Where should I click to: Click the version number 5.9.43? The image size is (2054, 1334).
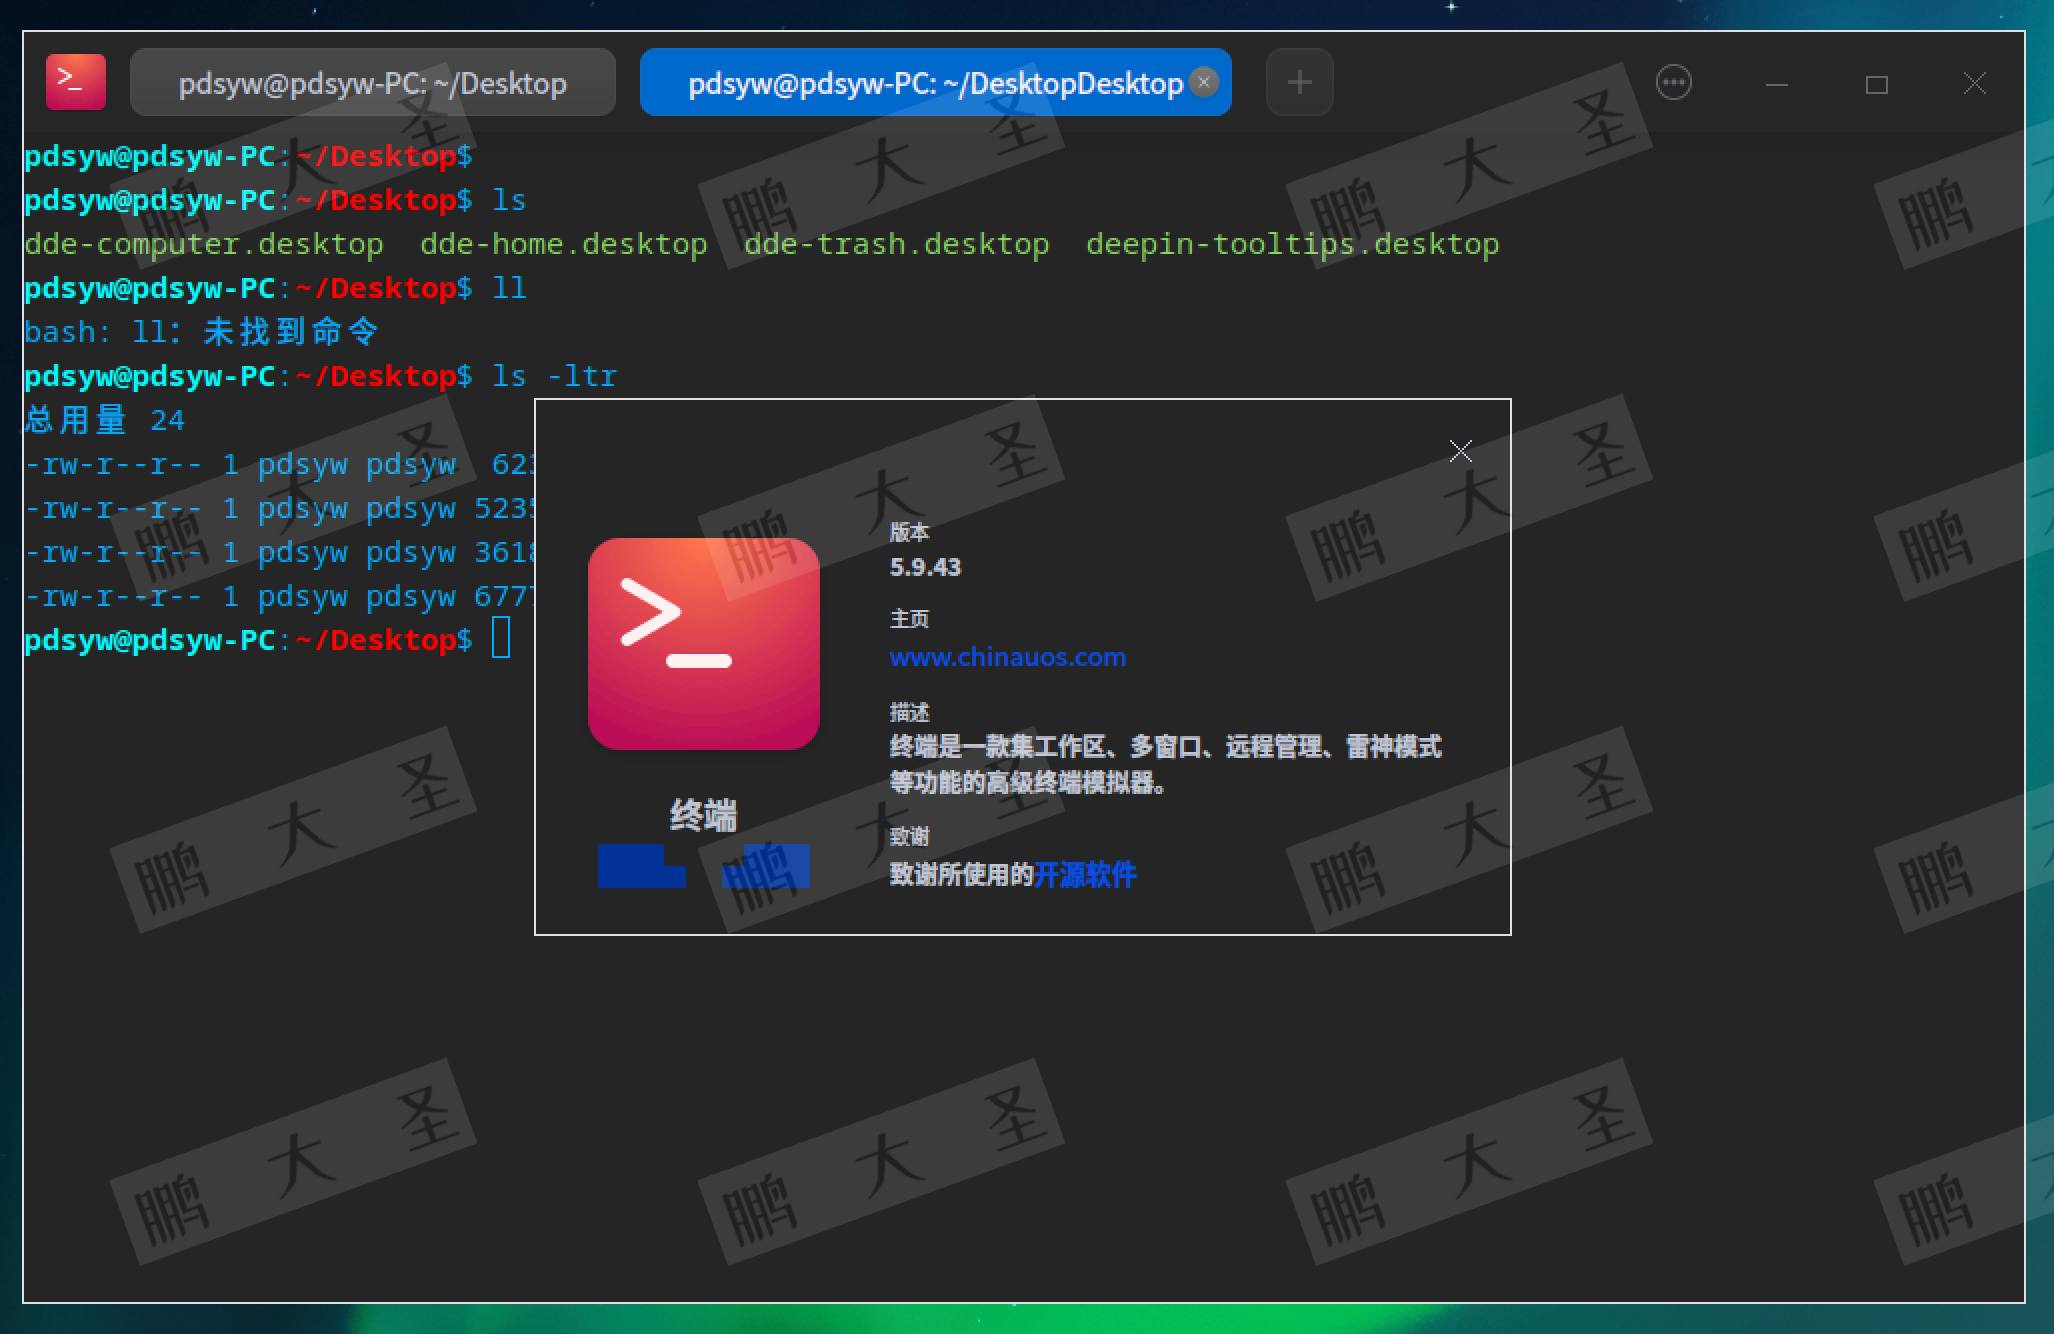[x=925, y=567]
